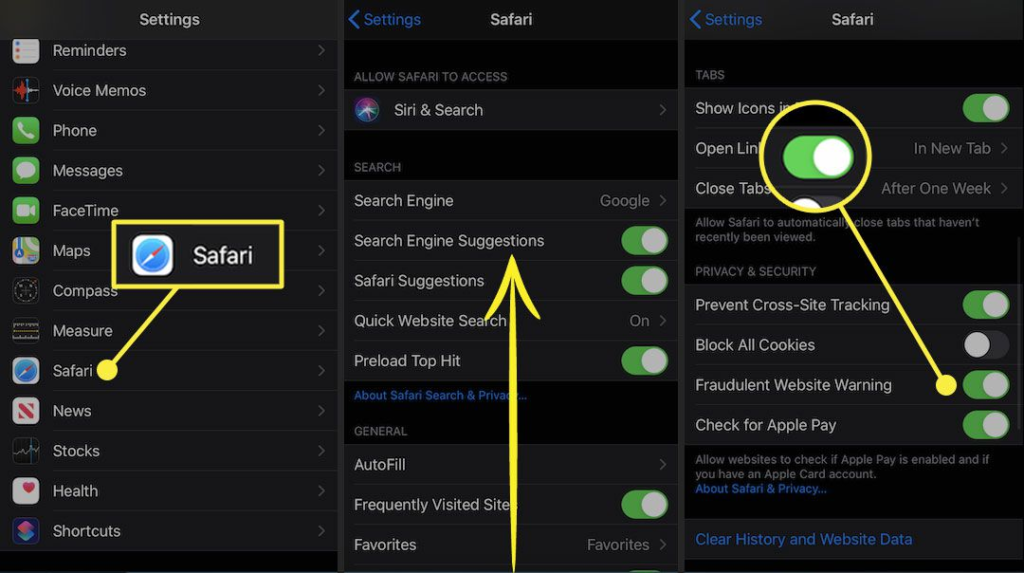Tap the Shortcuts app icon
The image size is (1024, 573).
pos(25,531)
